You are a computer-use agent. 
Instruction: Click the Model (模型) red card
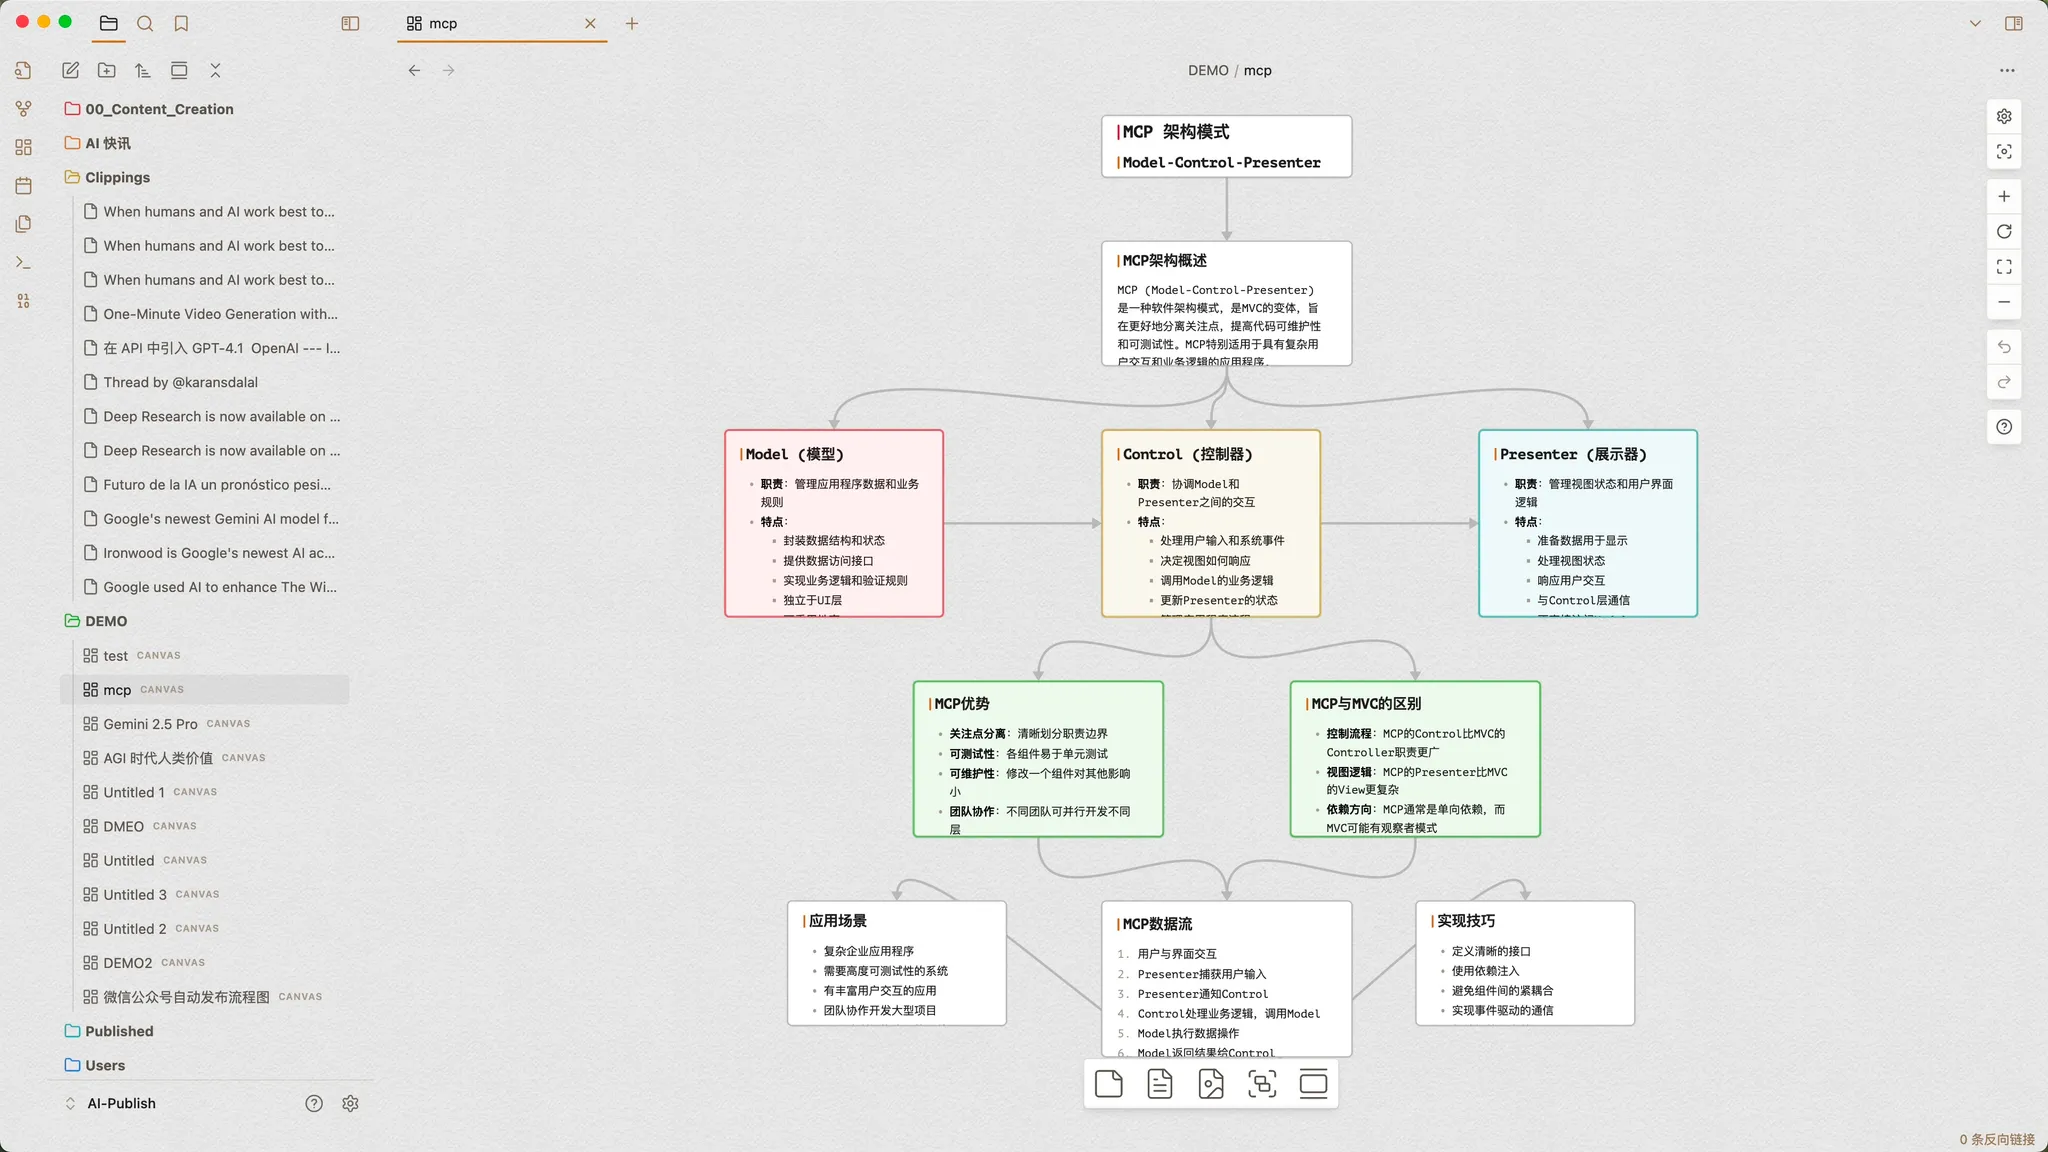[833, 523]
